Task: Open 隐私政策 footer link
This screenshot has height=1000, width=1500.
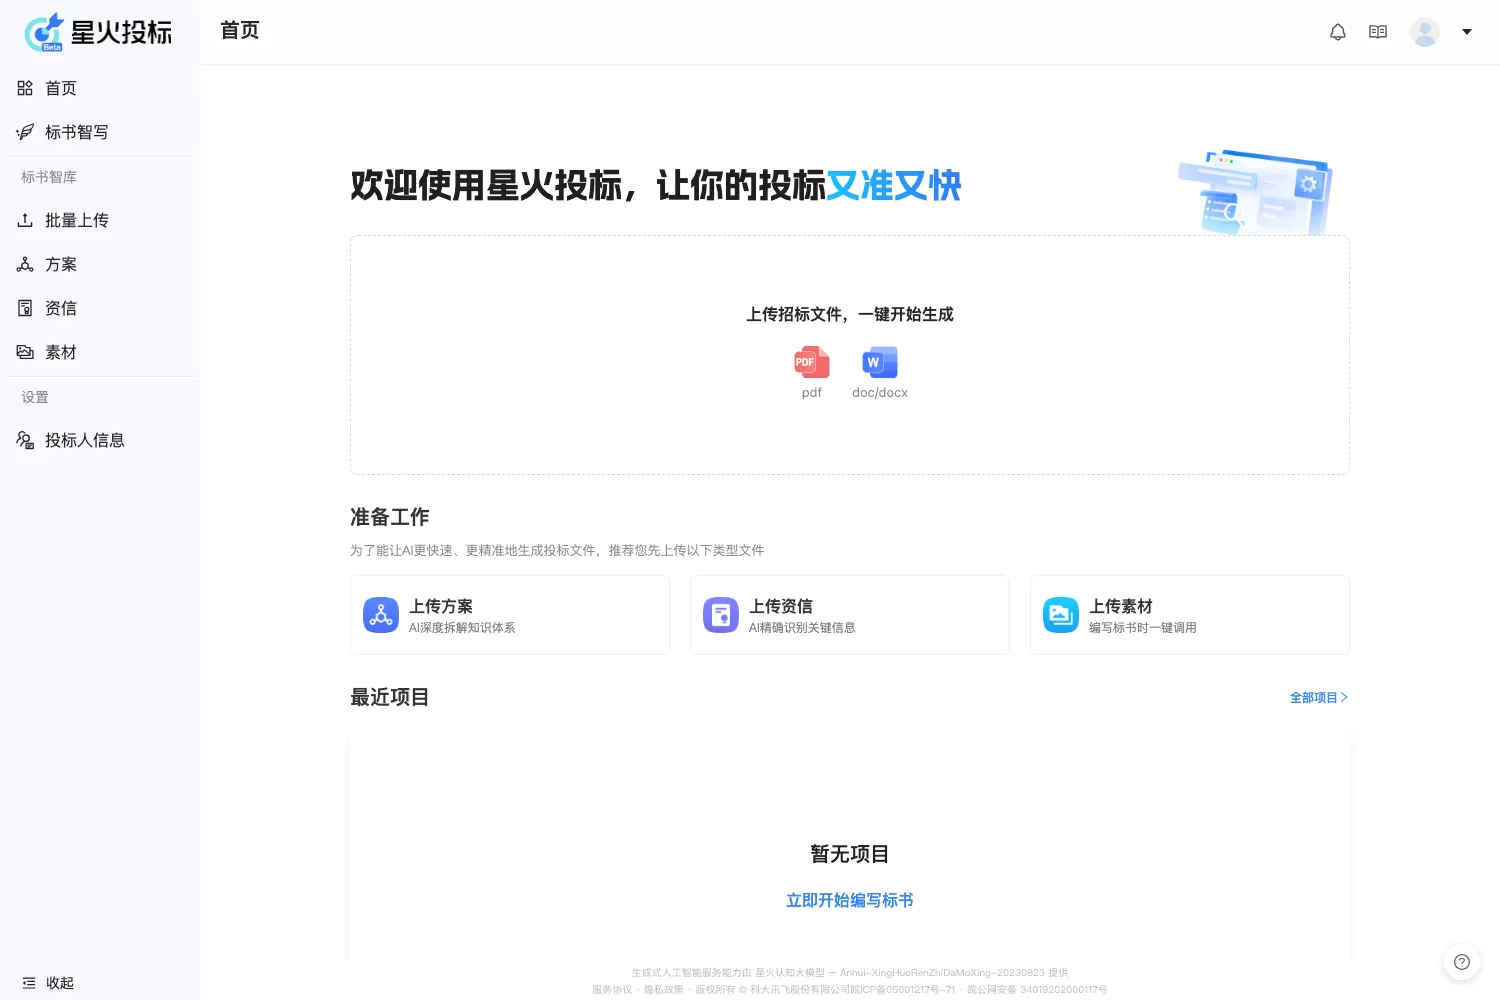Action: (664, 989)
